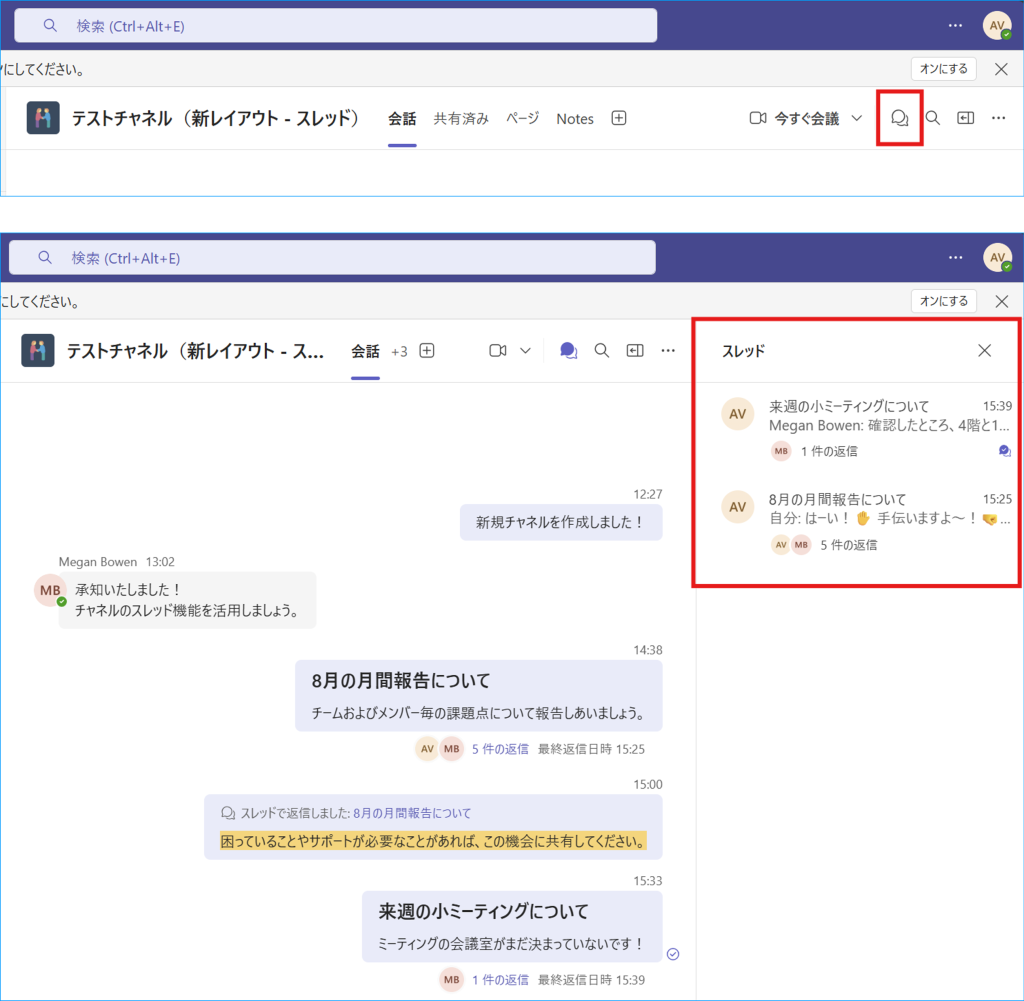Click 5 件の返信 in thread panel
The height and width of the screenshot is (1001, 1024).
(848, 545)
